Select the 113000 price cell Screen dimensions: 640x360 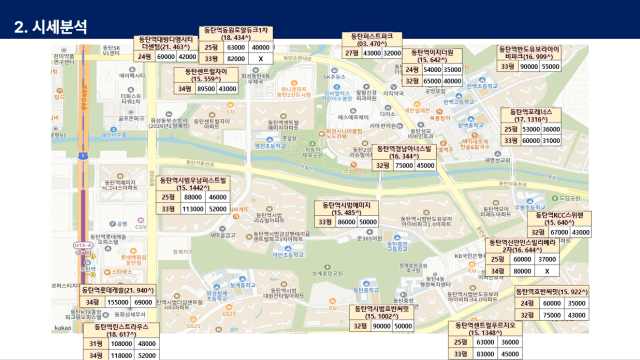(193, 209)
